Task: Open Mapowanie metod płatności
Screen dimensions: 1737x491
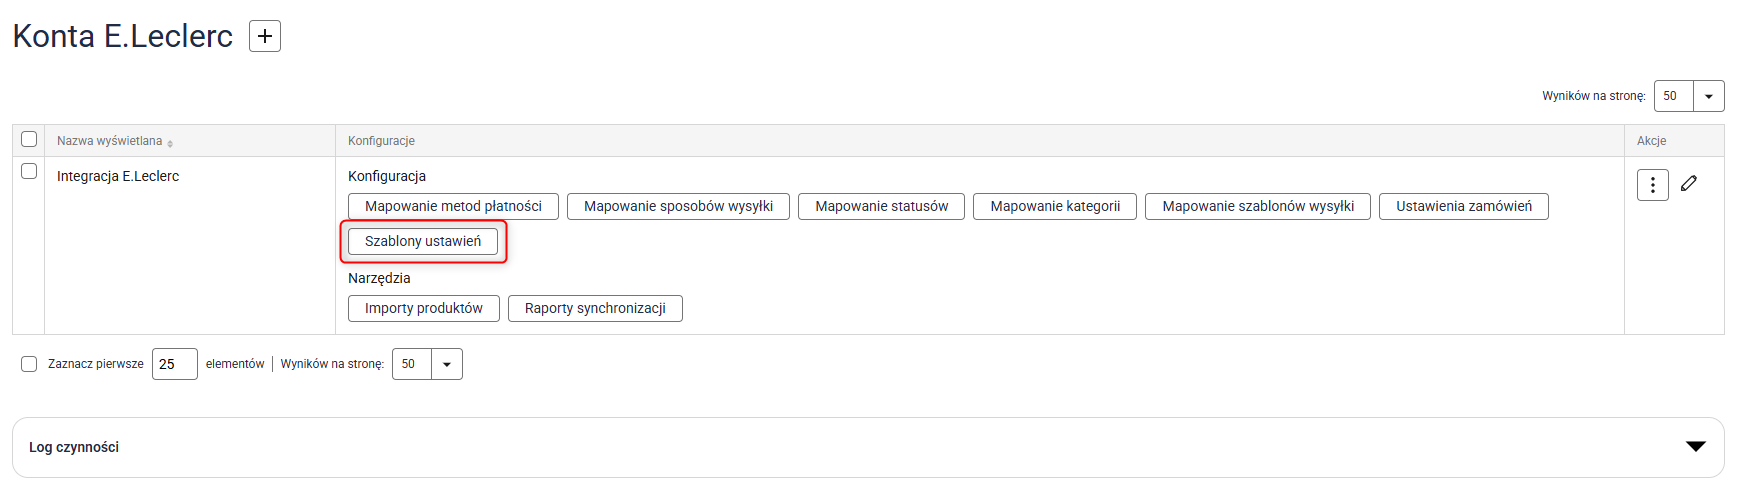Action: [453, 206]
